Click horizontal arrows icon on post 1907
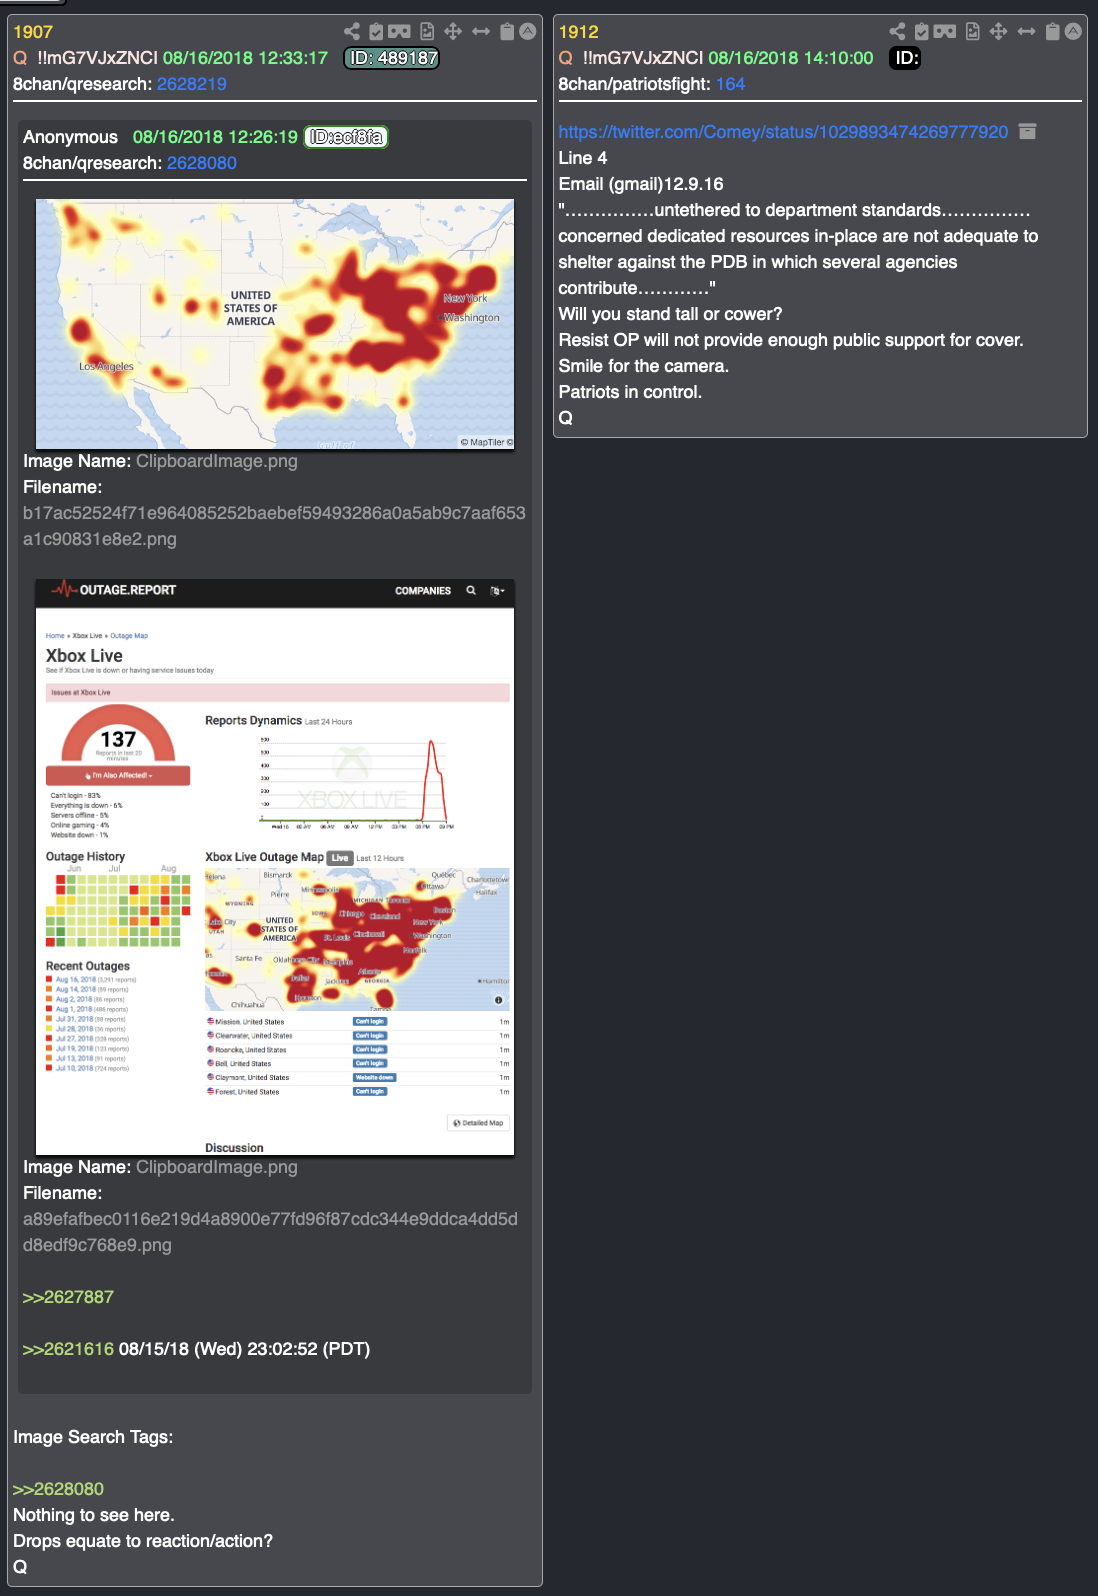The width and height of the screenshot is (1098, 1596). tap(481, 32)
